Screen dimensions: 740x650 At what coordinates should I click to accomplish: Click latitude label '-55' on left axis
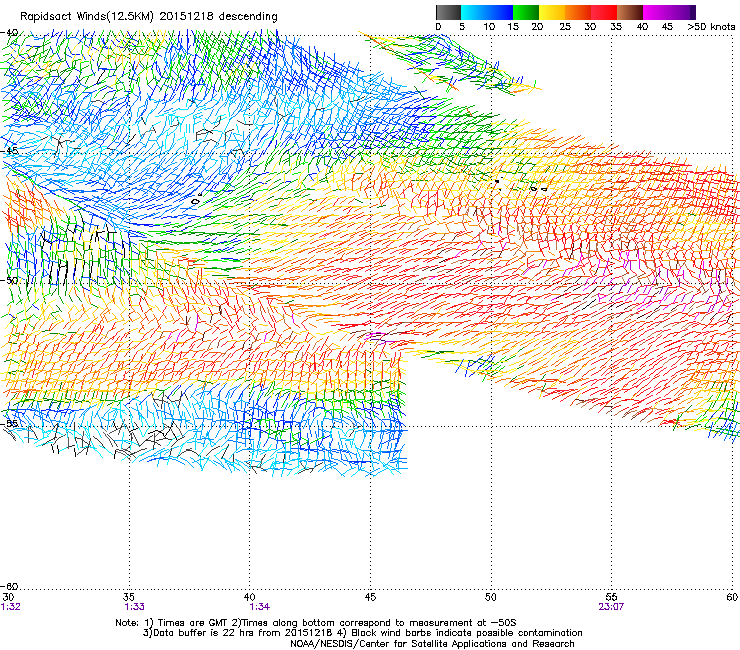coord(9,423)
